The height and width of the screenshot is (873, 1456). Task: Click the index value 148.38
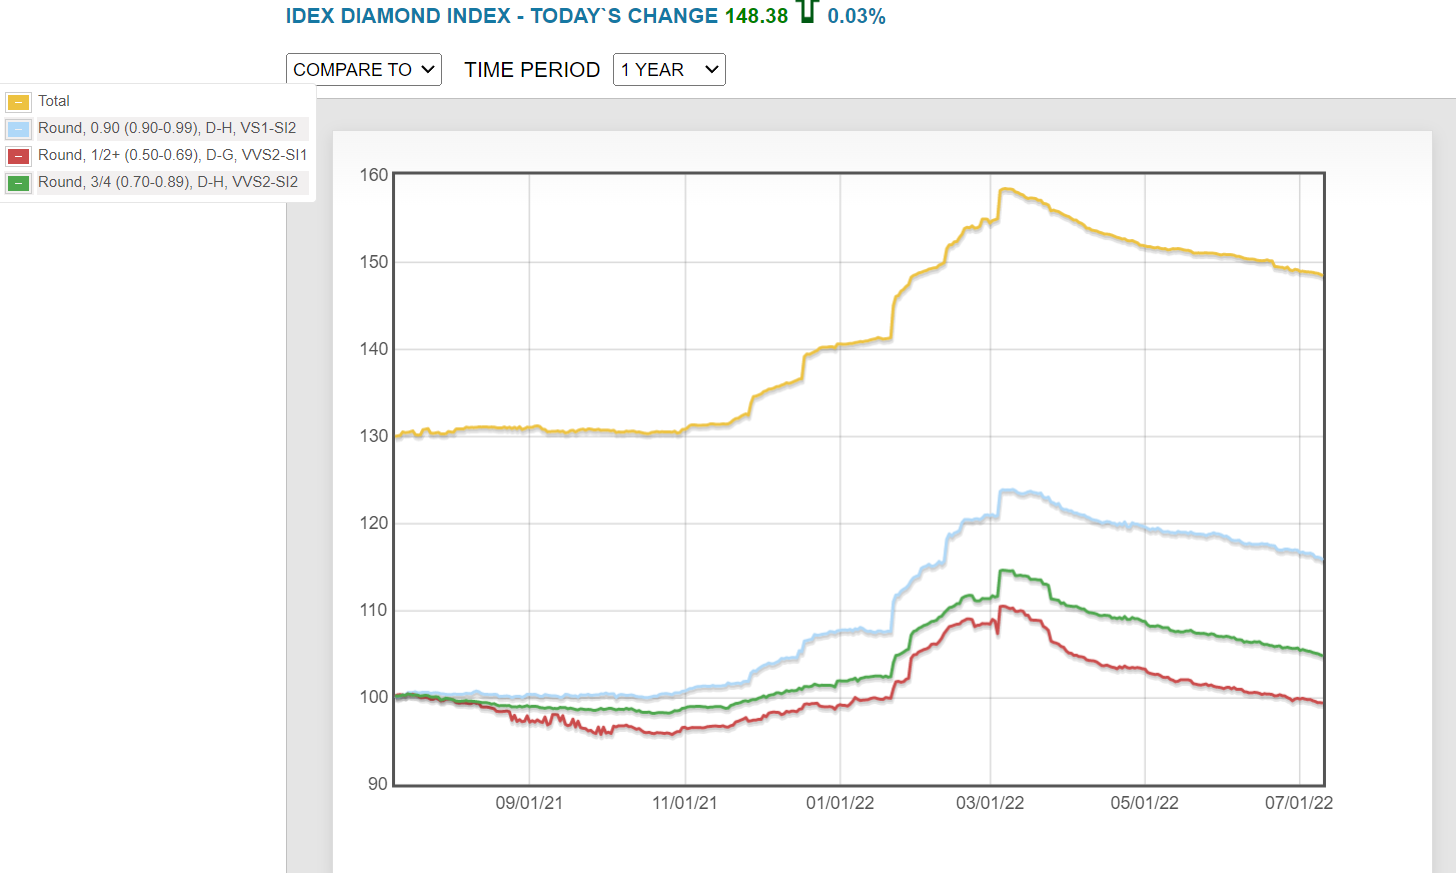pyautogui.click(x=756, y=16)
